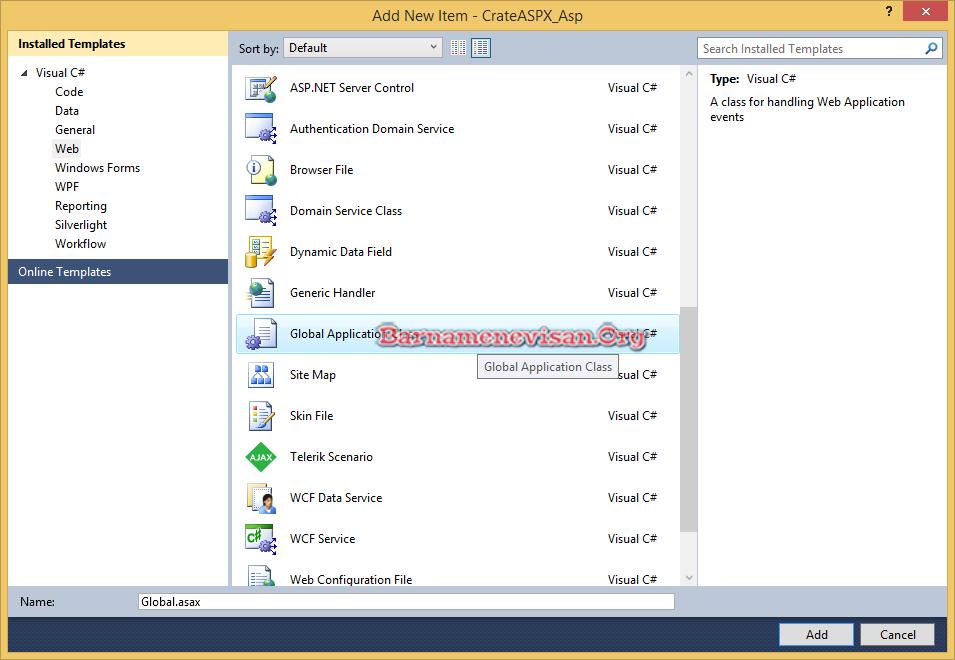The height and width of the screenshot is (660, 955).
Task: Open the Online Templates section
Action: point(65,272)
